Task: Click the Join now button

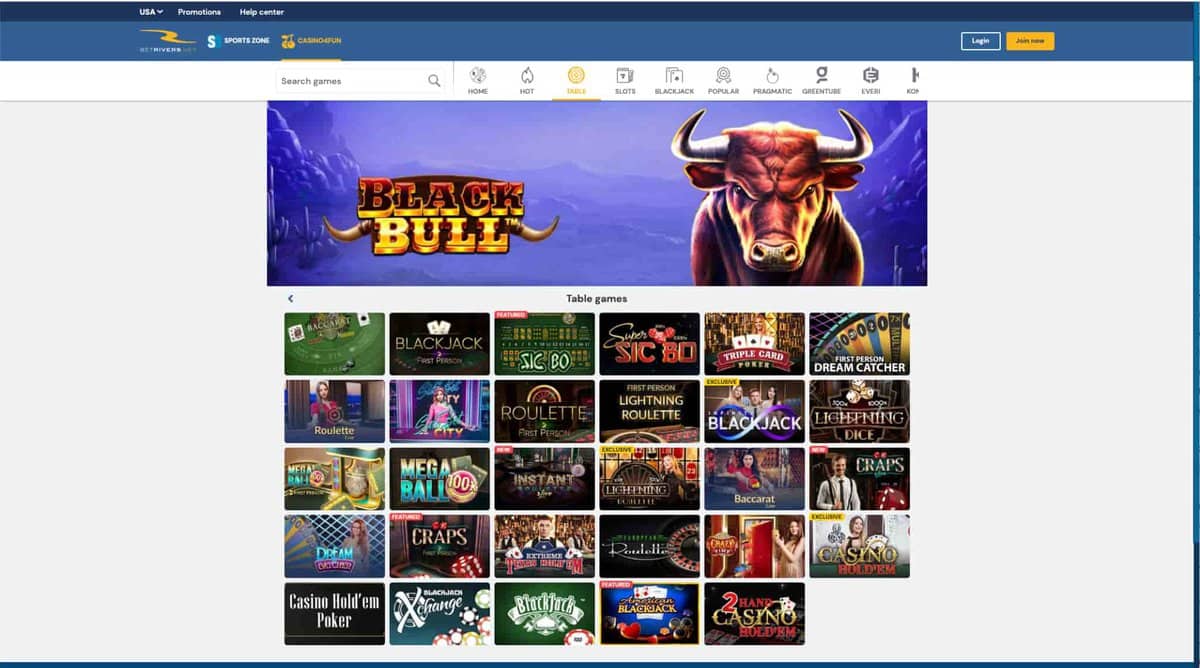Action: [1030, 41]
